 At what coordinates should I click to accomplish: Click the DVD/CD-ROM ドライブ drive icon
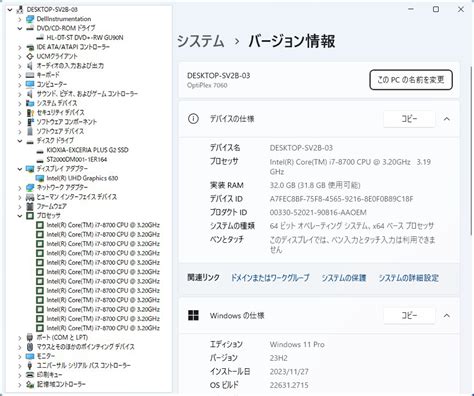pos(30,28)
